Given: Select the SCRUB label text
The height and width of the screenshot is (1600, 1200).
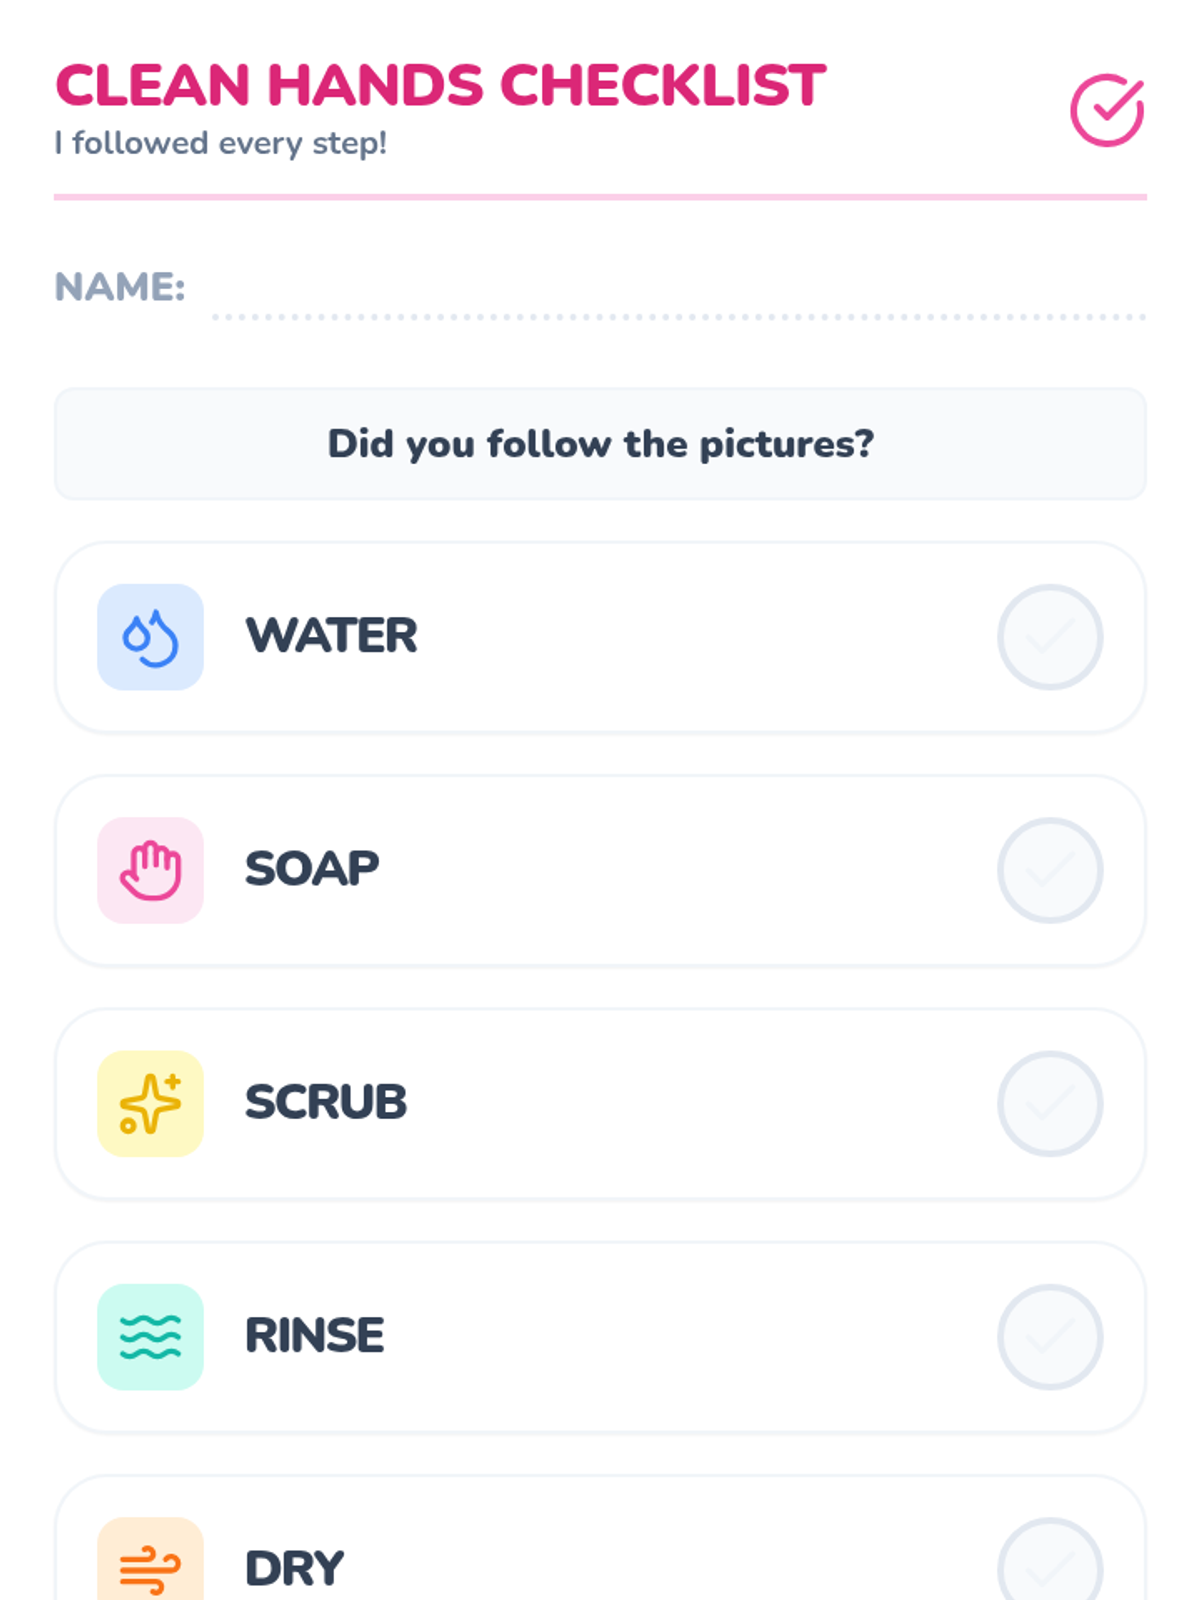Looking at the screenshot, I should [326, 1102].
